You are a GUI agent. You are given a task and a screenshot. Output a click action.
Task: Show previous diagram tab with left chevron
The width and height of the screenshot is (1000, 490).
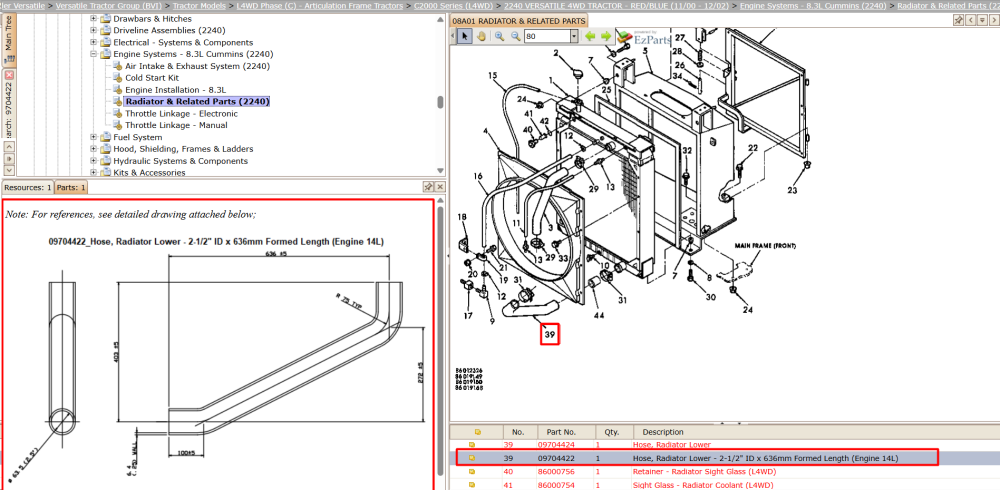[970, 20]
